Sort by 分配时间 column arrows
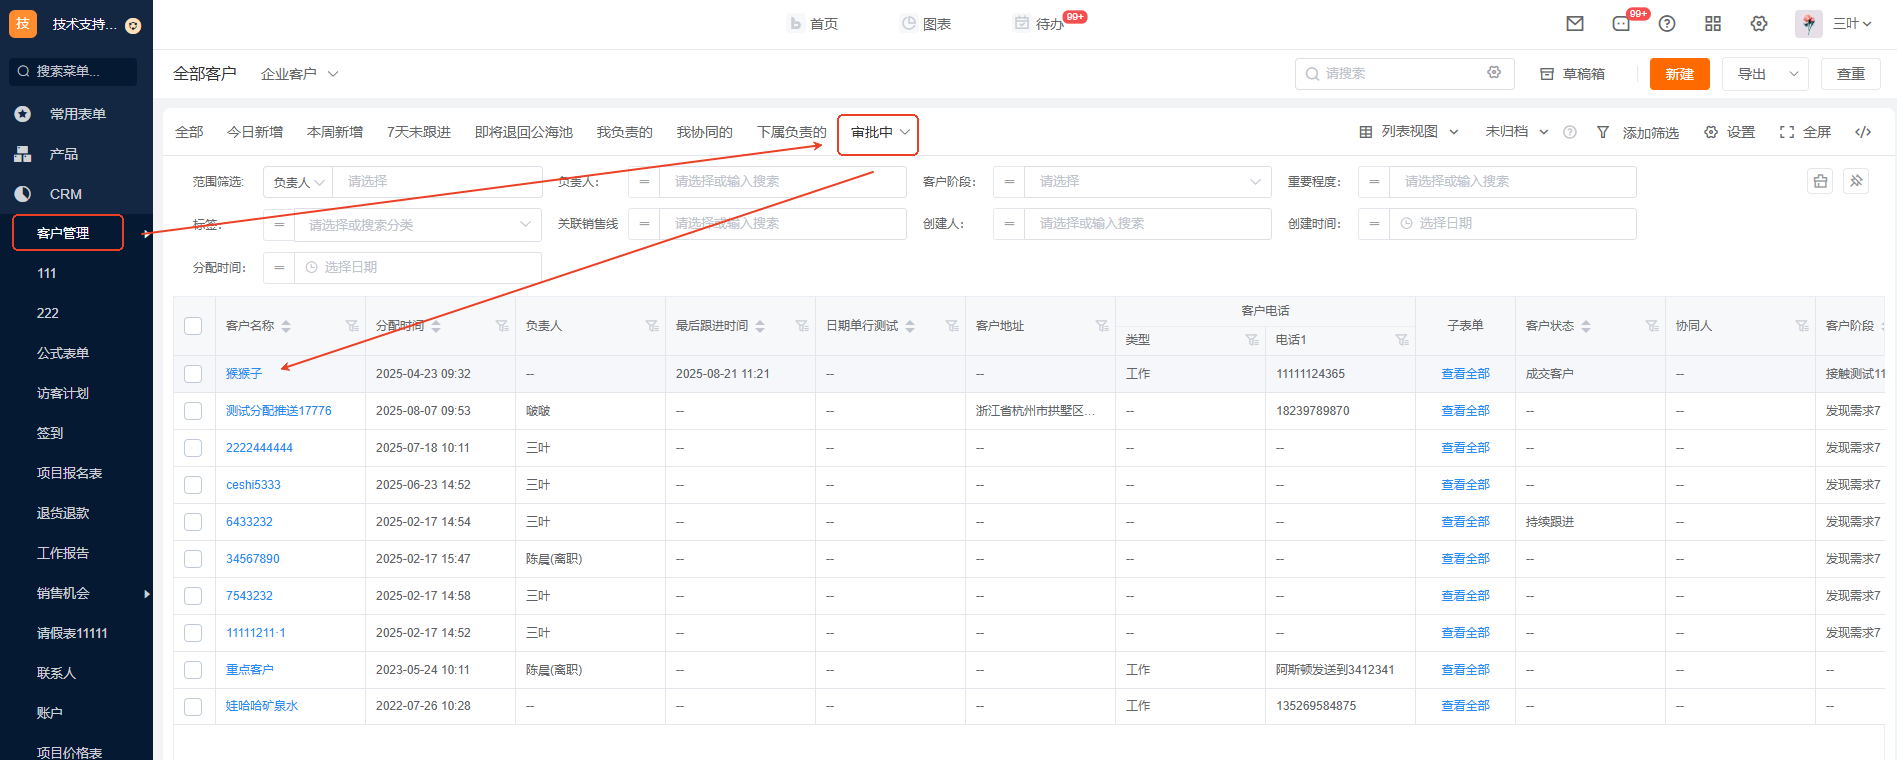Screen dimensions: 1897x760 (x=436, y=326)
